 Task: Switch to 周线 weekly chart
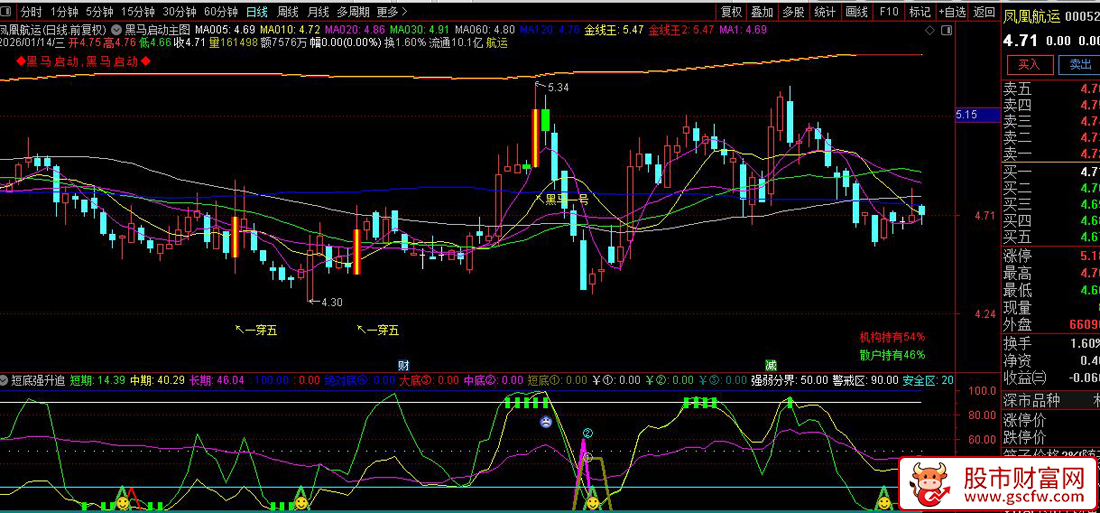tap(288, 12)
